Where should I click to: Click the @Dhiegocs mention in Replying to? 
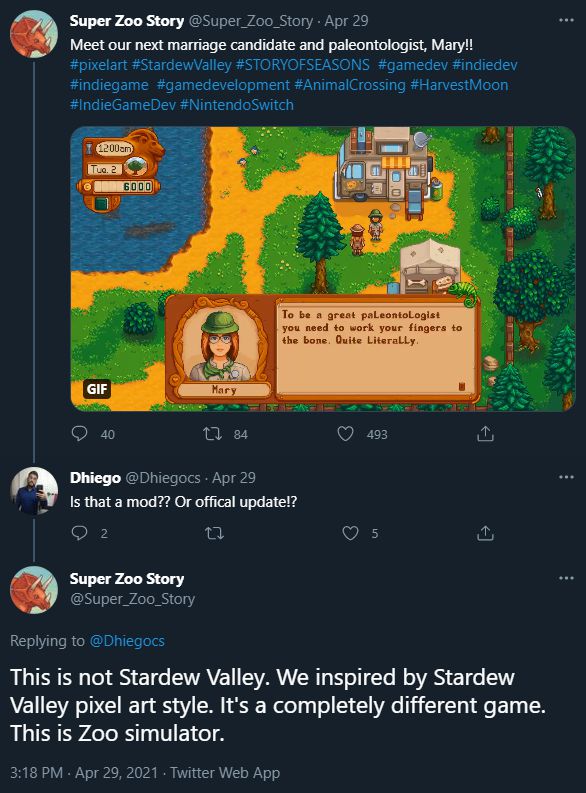click(127, 641)
